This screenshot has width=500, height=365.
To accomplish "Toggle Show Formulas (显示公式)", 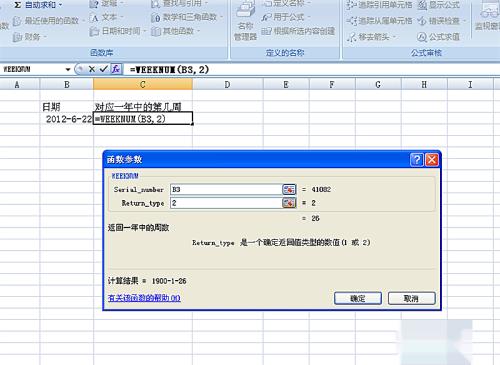I will (438, 5).
